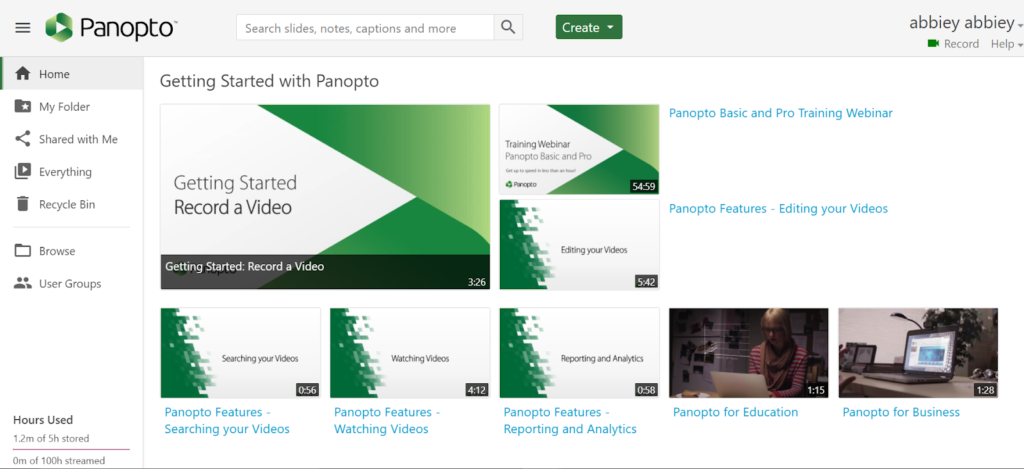Open Panopto Features - Searching your Videos link
Screen dimensions: 1024x469
click(227, 421)
